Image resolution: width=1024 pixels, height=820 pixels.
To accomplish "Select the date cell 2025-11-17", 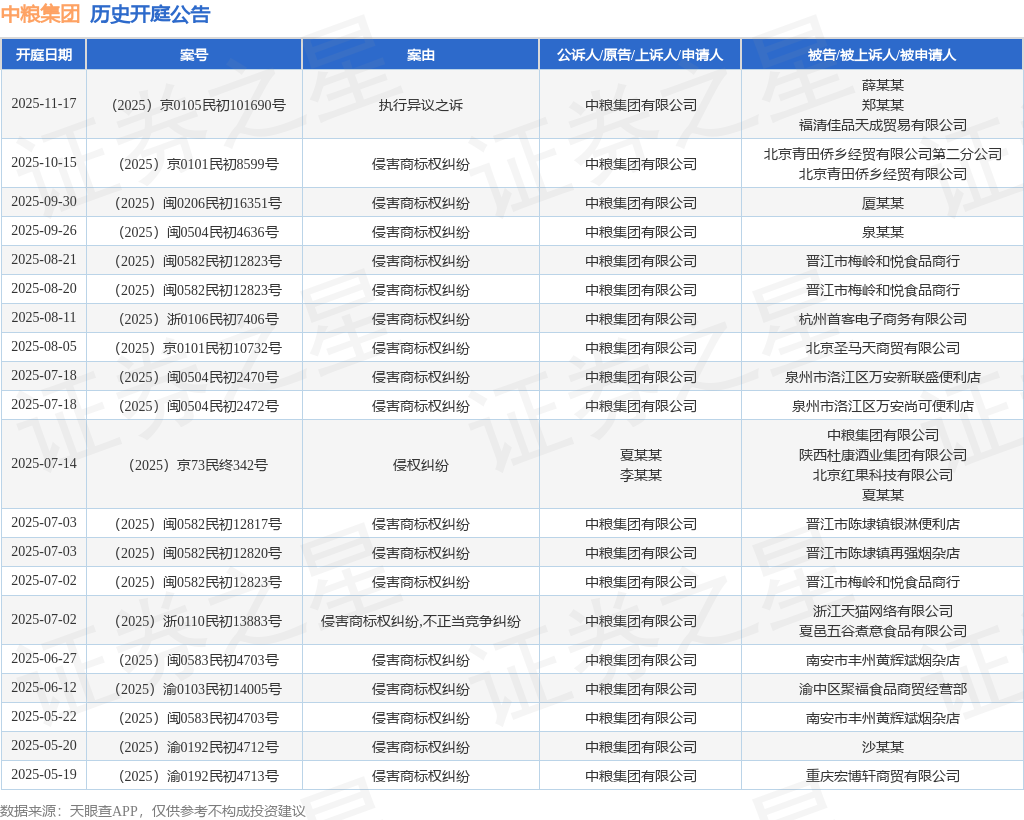I will point(44,104).
